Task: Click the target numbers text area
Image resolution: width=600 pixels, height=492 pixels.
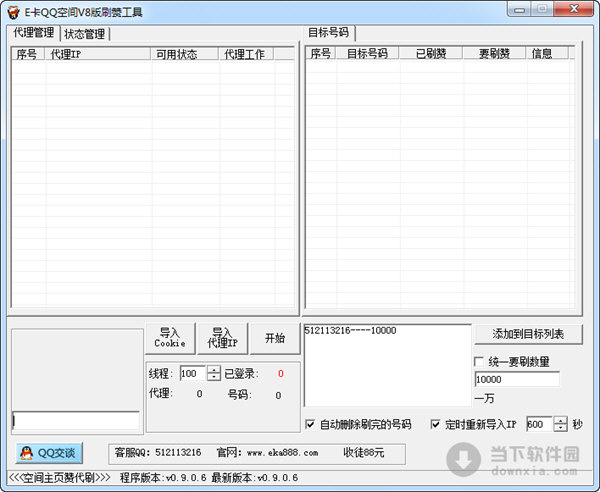Action: [x=387, y=365]
